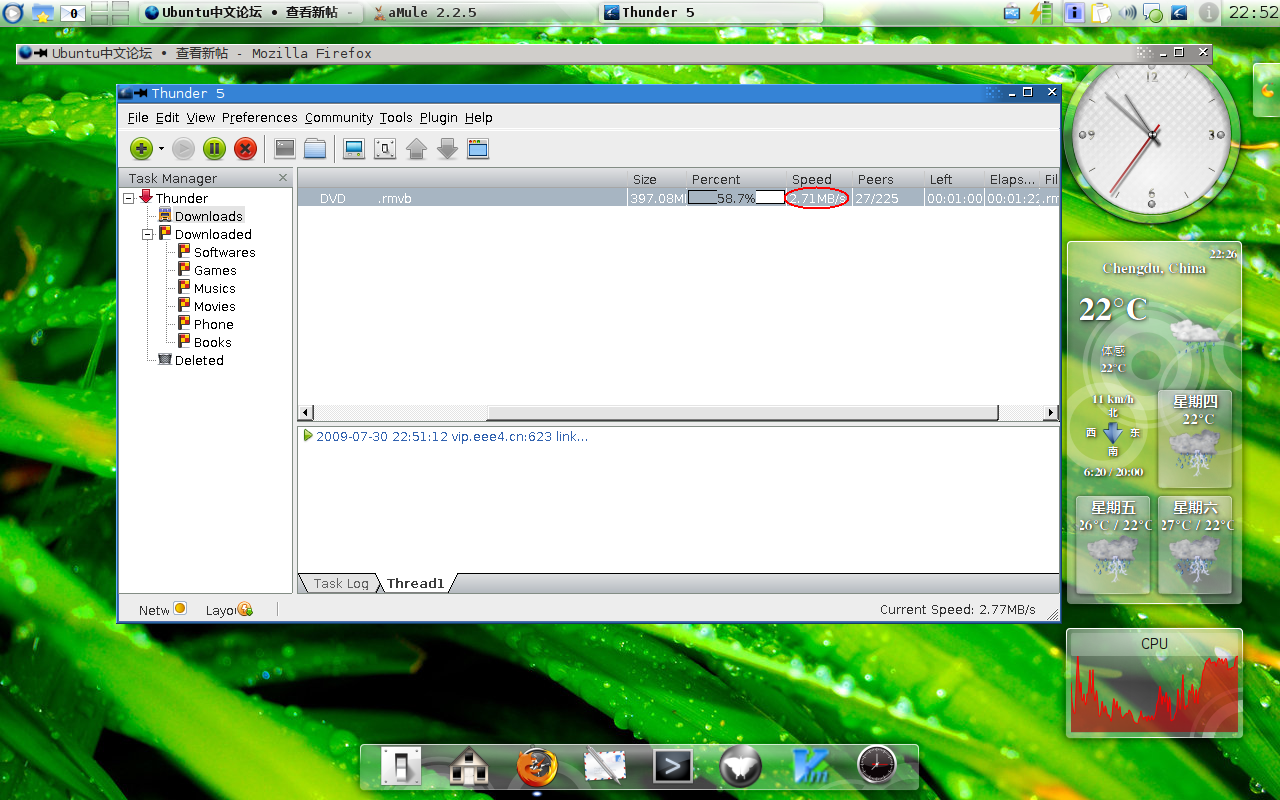Click the Netw status indicator
Viewport: 1280px width, 800px height.
(x=162, y=609)
